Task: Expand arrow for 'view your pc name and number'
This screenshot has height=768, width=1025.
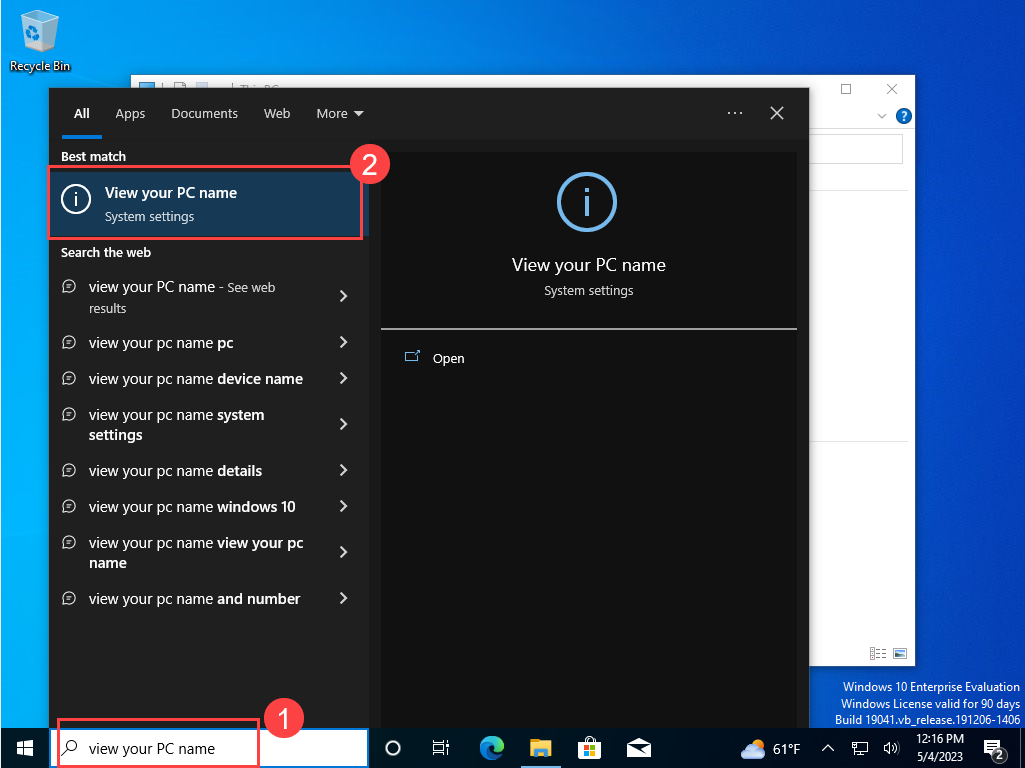Action: tap(344, 599)
